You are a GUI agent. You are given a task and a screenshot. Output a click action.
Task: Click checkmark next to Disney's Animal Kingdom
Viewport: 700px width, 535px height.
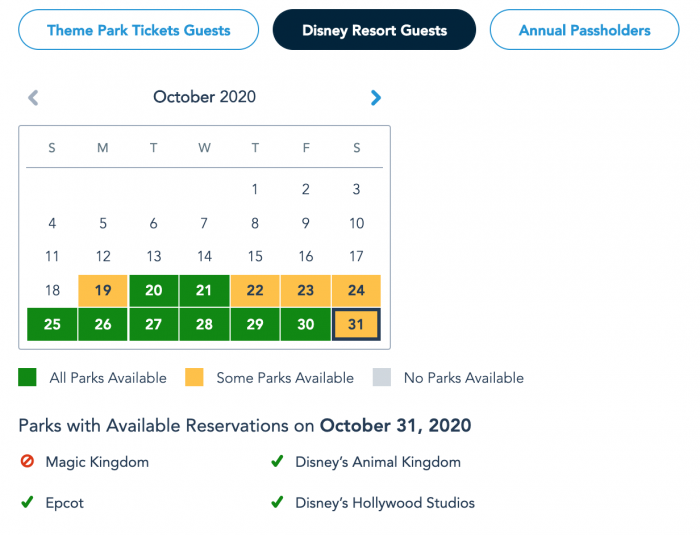point(277,462)
